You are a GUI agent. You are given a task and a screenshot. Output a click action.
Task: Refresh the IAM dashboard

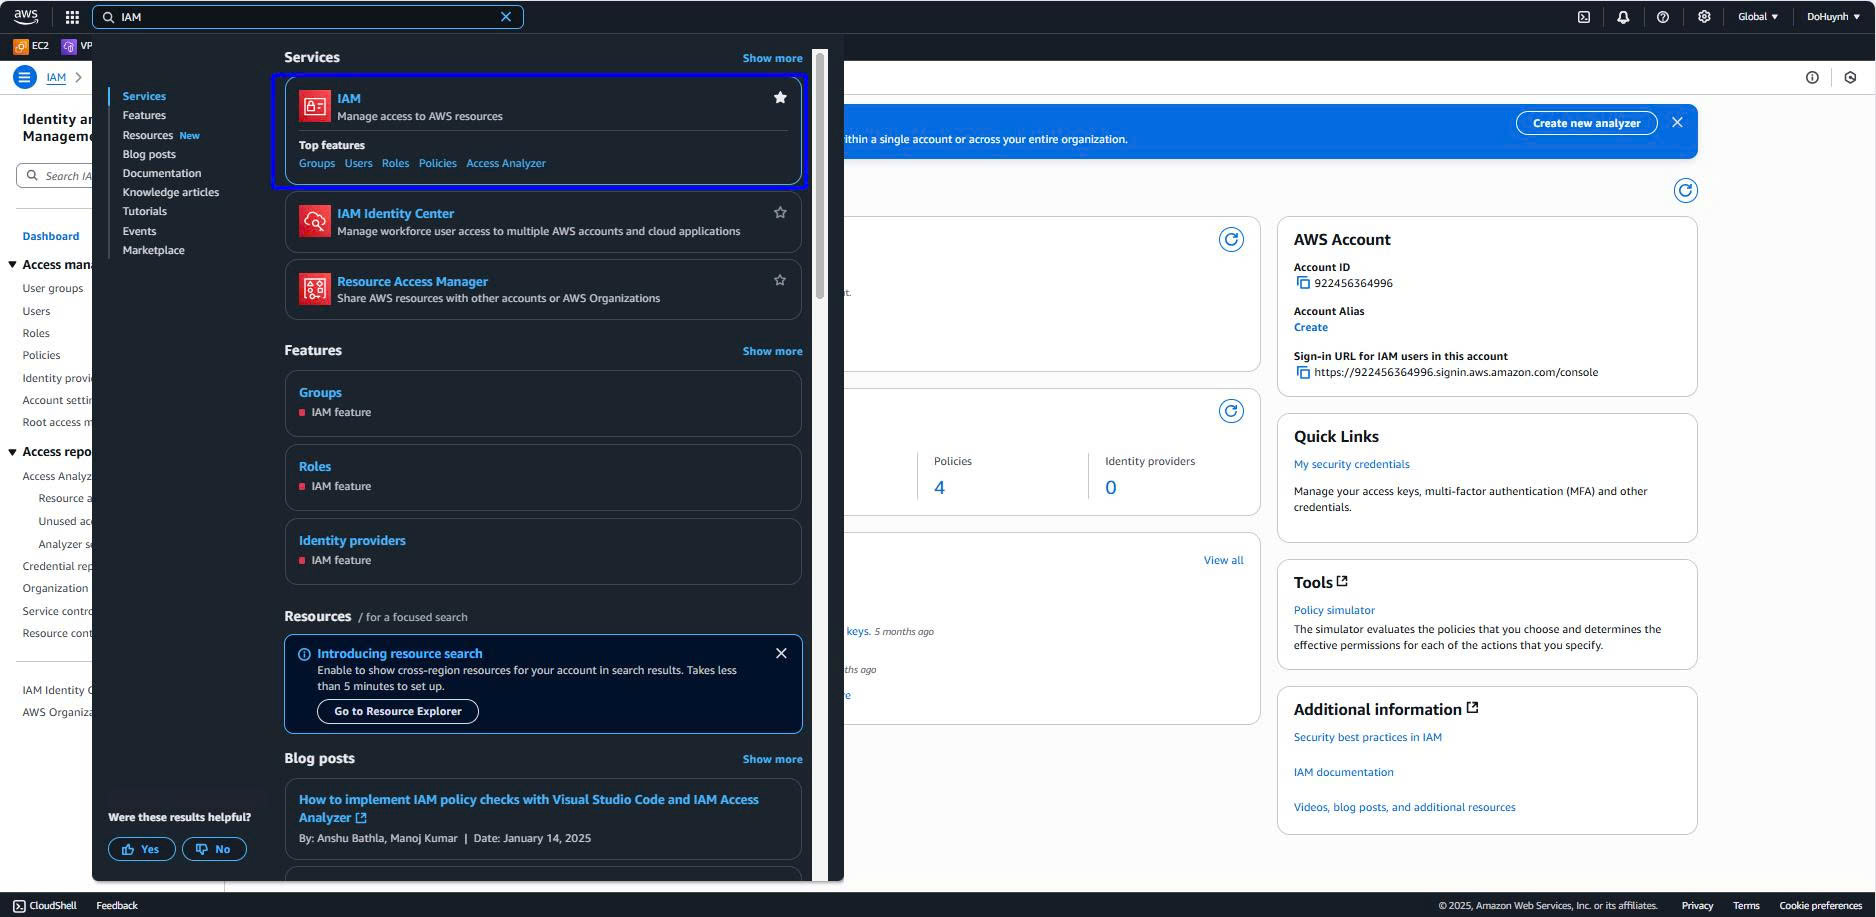coord(1685,191)
